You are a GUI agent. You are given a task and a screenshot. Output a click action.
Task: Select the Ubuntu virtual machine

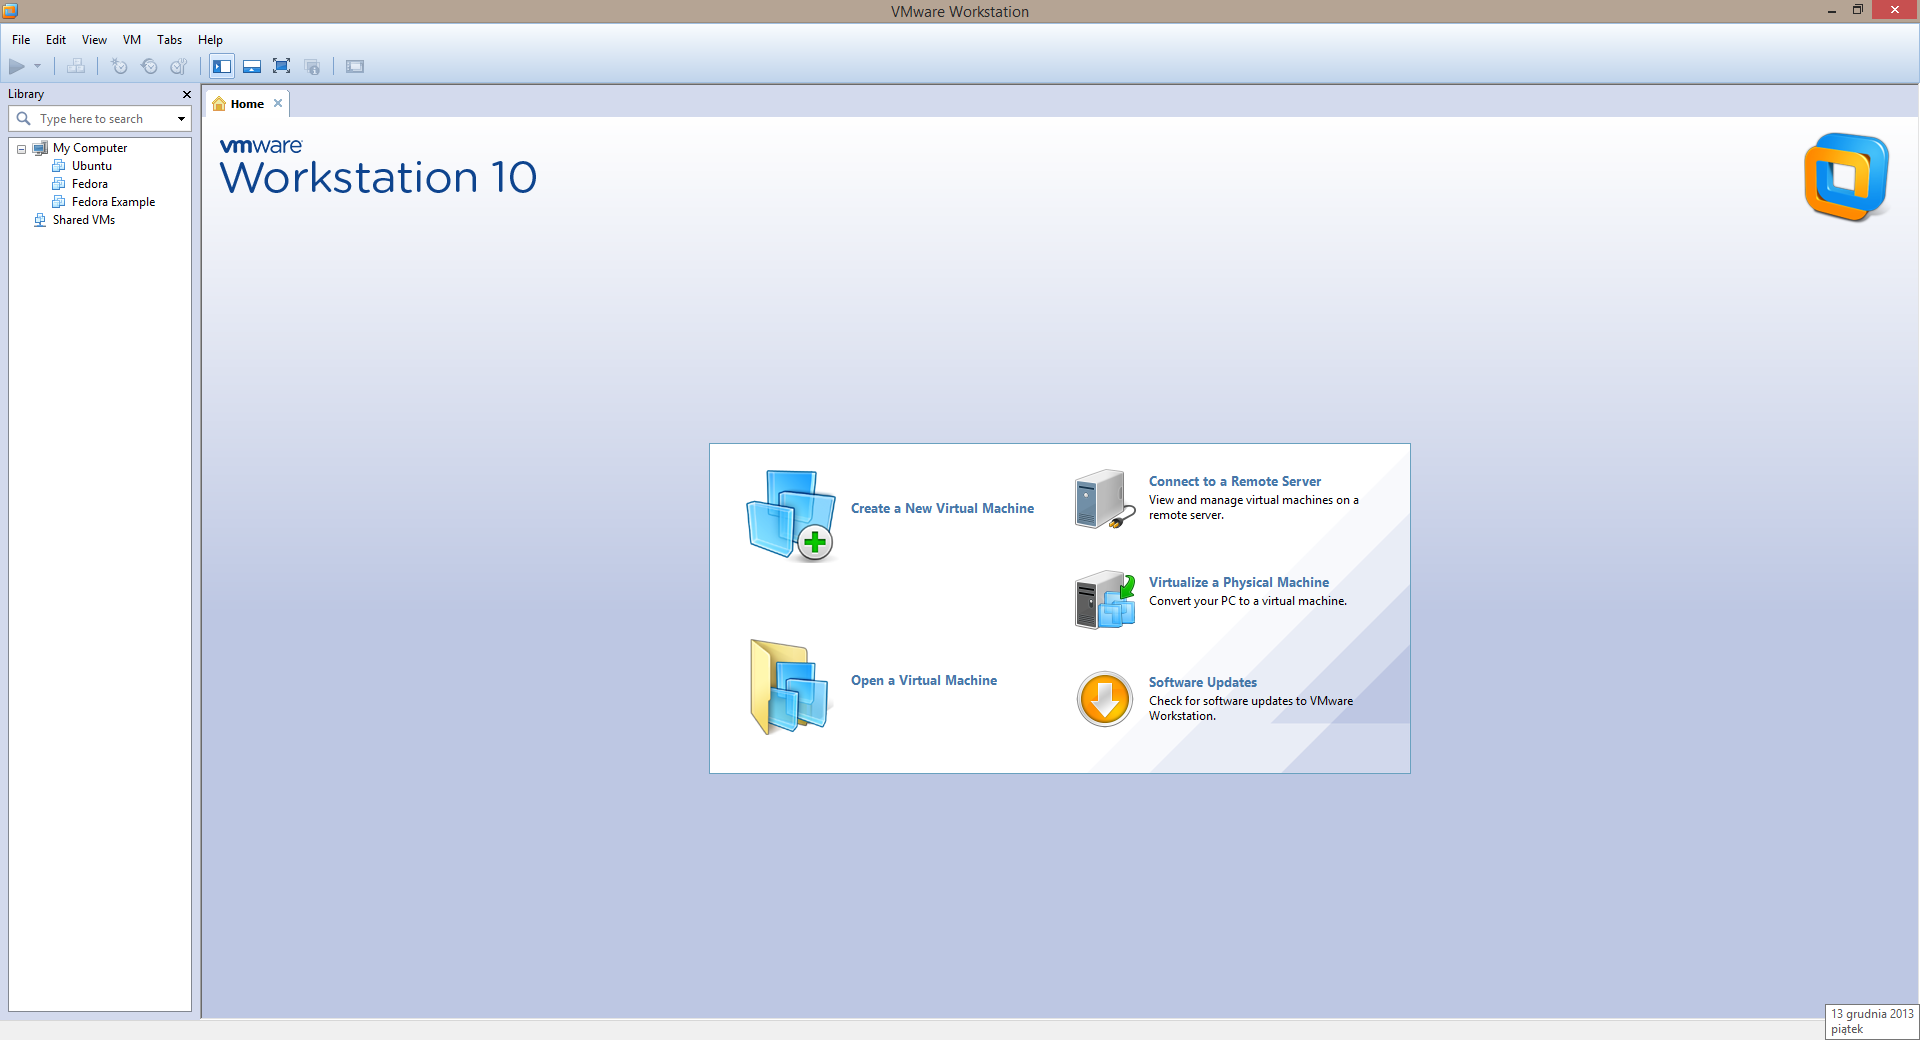pyautogui.click(x=92, y=166)
